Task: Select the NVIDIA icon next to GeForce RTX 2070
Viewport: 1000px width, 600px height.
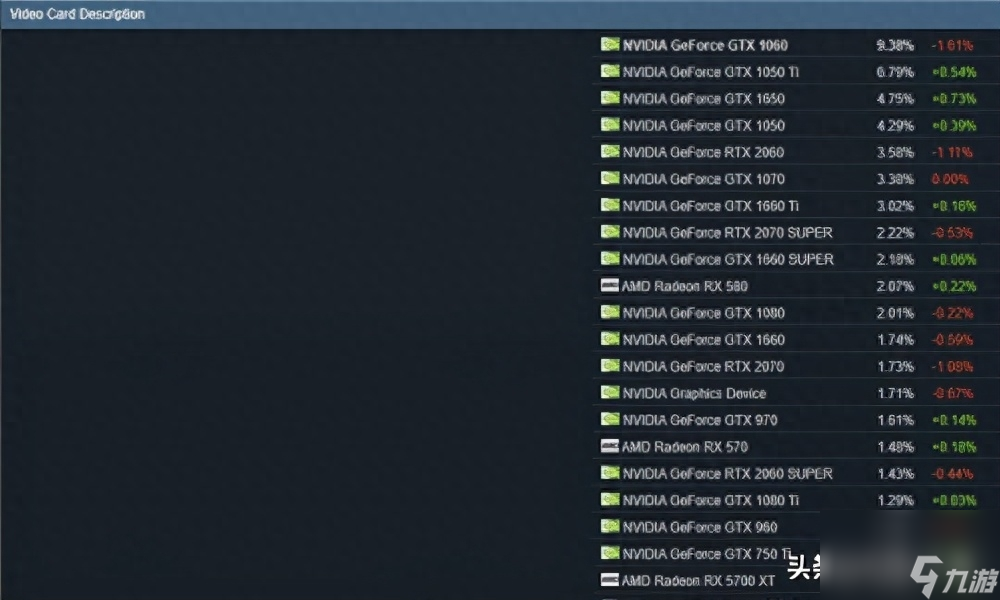Action: pyautogui.click(x=610, y=365)
